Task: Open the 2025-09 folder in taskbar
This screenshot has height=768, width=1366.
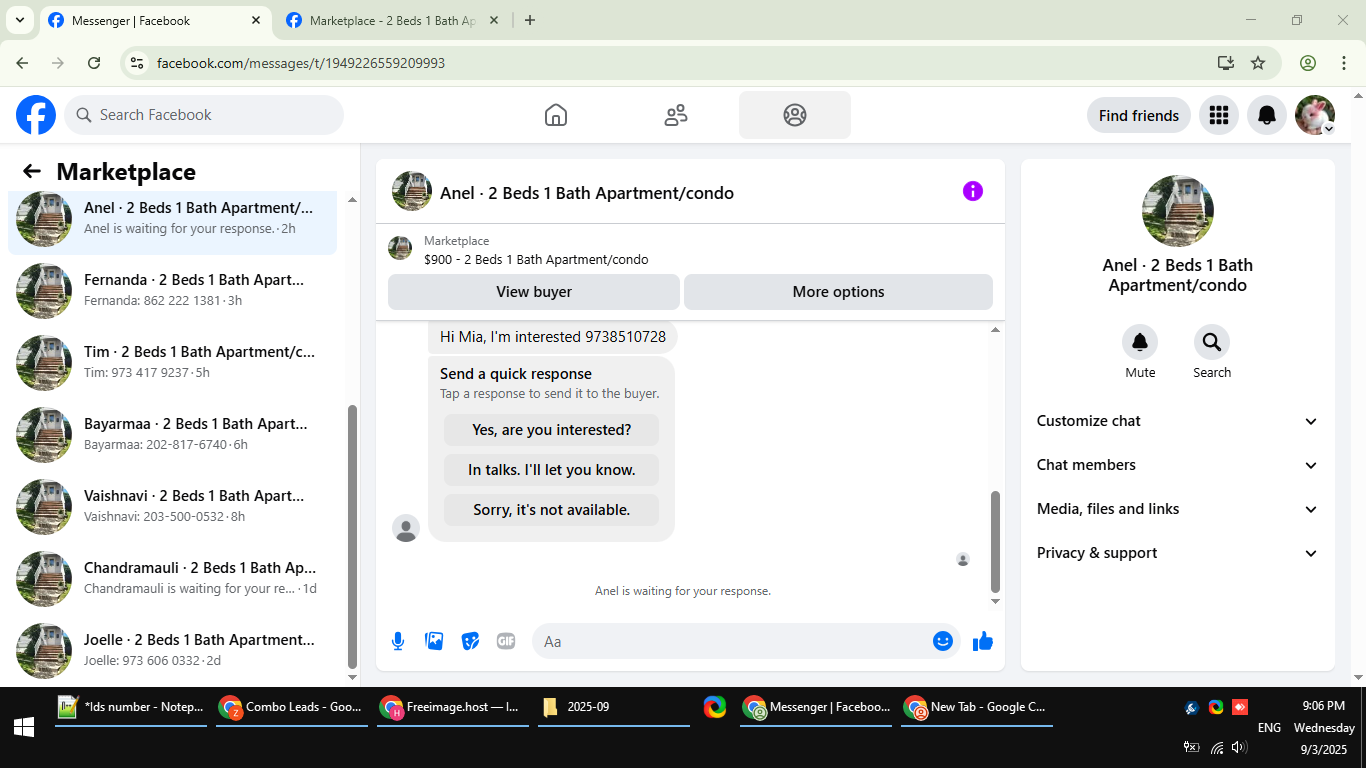Action: pos(614,707)
